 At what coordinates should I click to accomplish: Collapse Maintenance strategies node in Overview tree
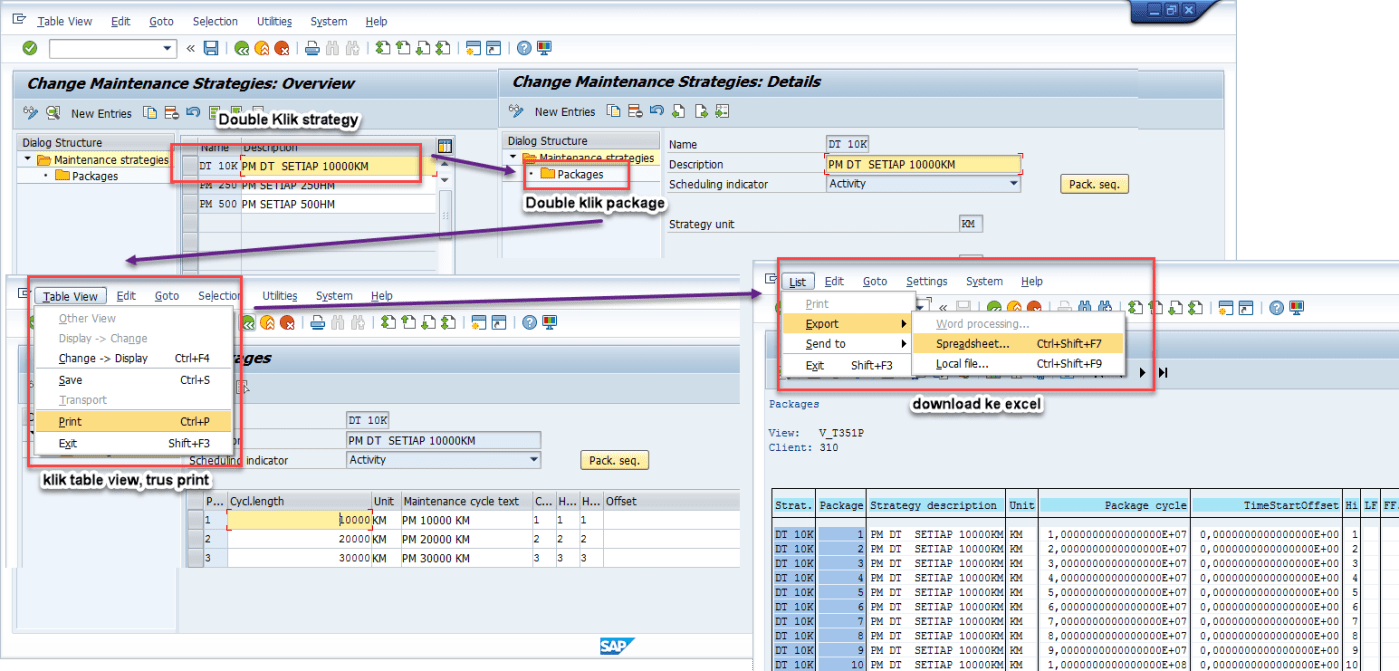click(27, 160)
